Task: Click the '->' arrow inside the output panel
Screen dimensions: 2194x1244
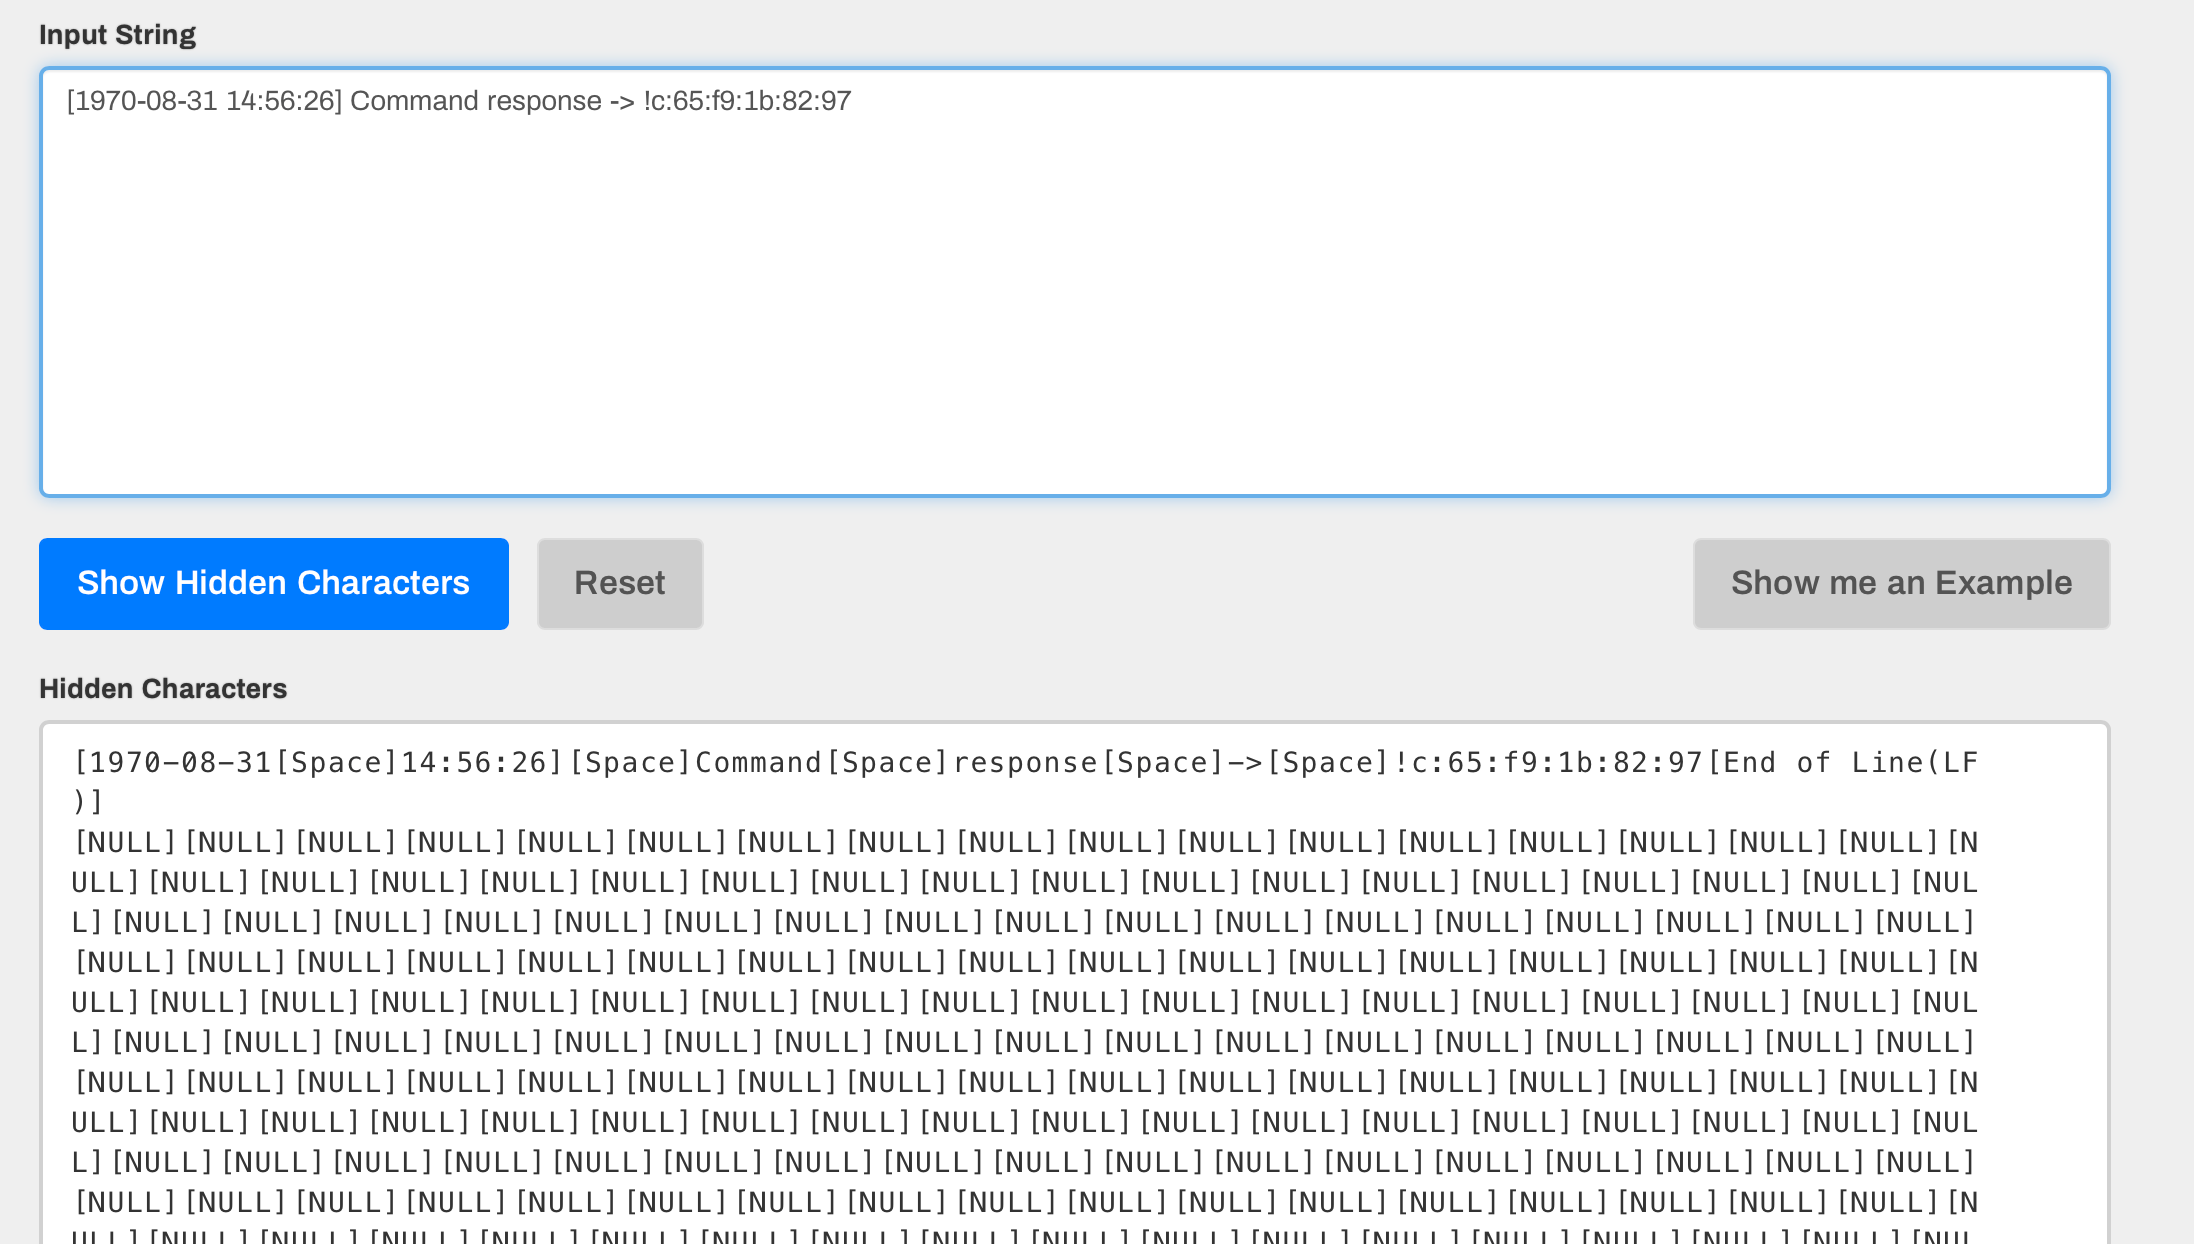Action: [x=1243, y=761]
